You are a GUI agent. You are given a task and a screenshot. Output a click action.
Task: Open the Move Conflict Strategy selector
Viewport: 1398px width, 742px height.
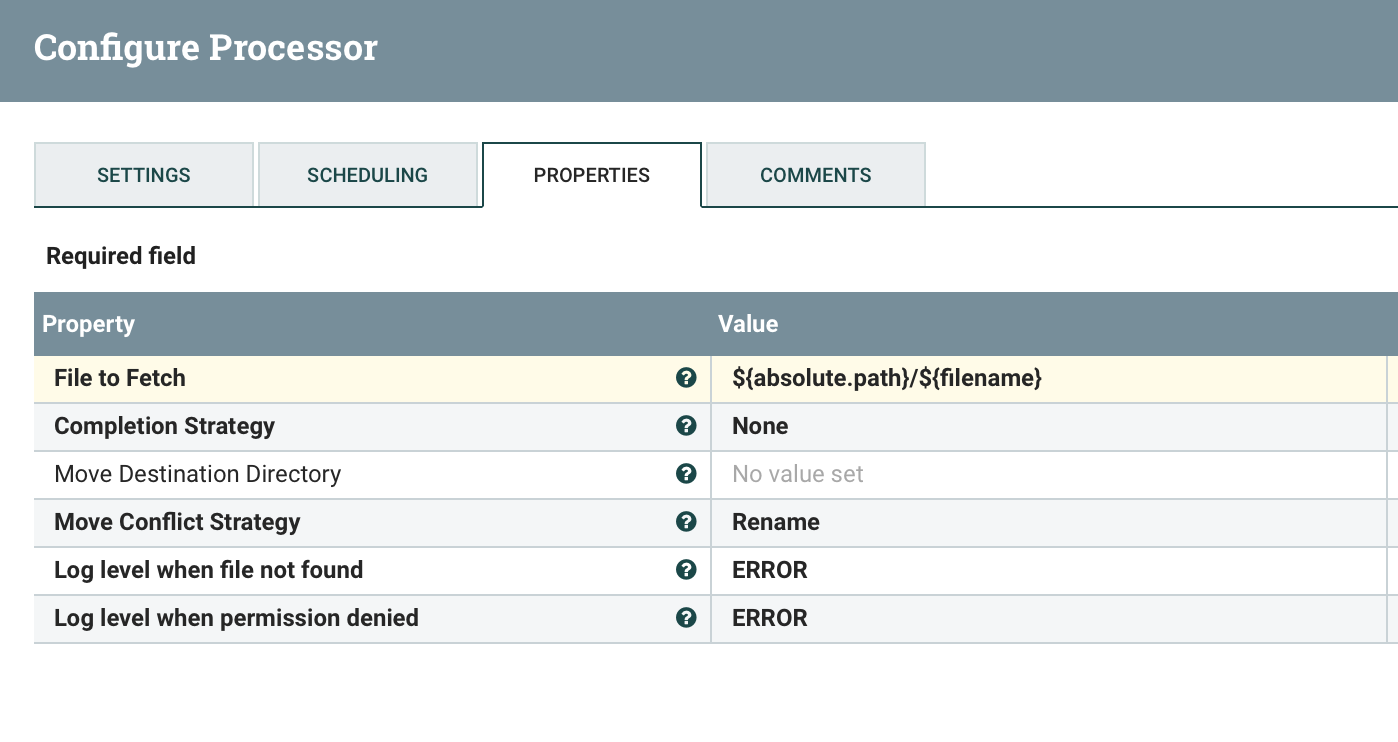coord(775,522)
